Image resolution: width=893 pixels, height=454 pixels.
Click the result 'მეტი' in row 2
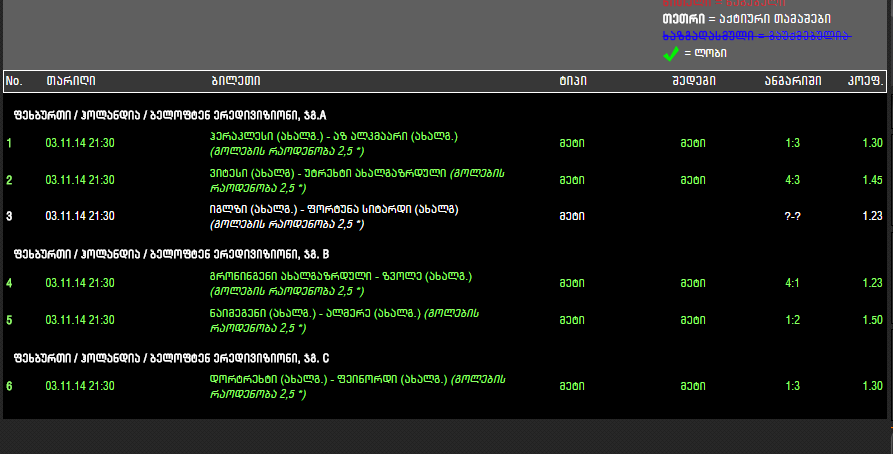coord(693,180)
